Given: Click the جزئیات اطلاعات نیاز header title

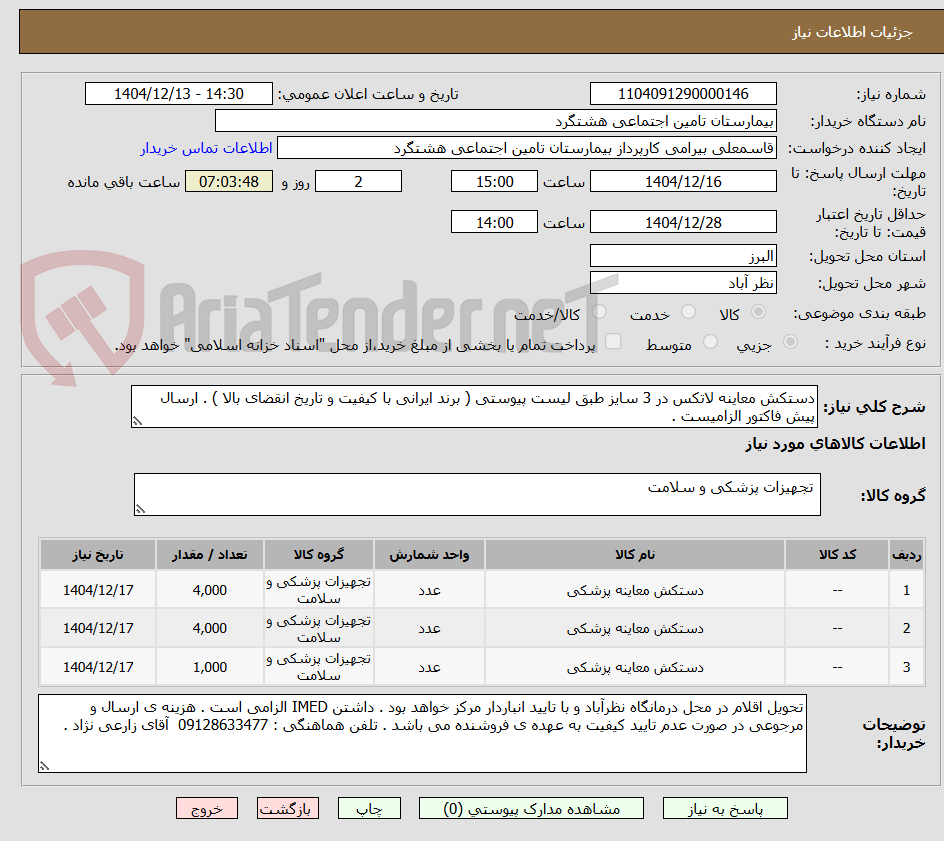Looking at the screenshot, I should pyautogui.click(x=852, y=32).
